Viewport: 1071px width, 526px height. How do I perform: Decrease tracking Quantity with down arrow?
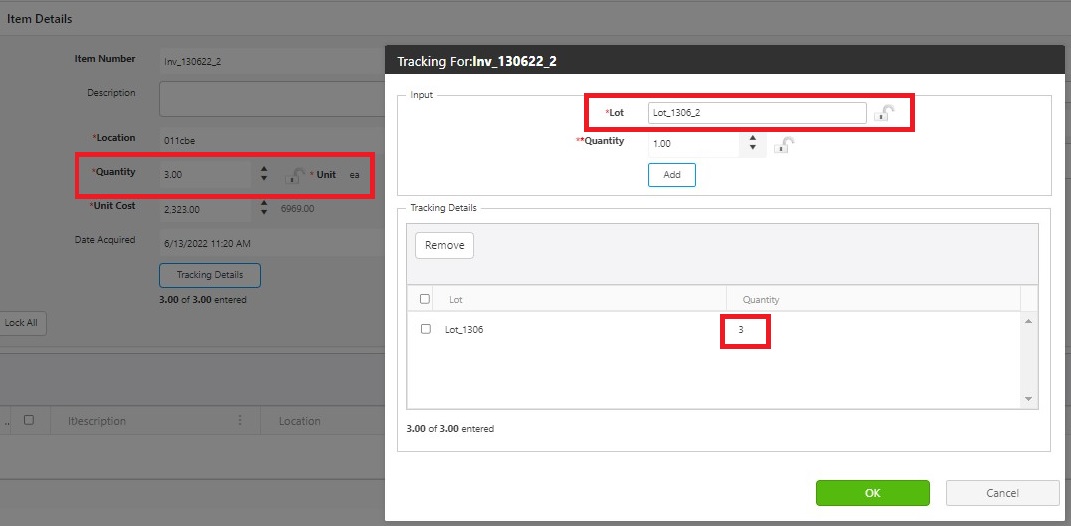pyautogui.click(x=753, y=150)
